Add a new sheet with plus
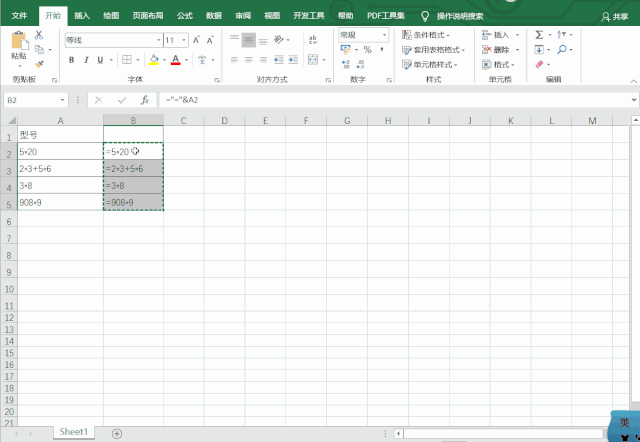The height and width of the screenshot is (442, 640). point(117,433)
